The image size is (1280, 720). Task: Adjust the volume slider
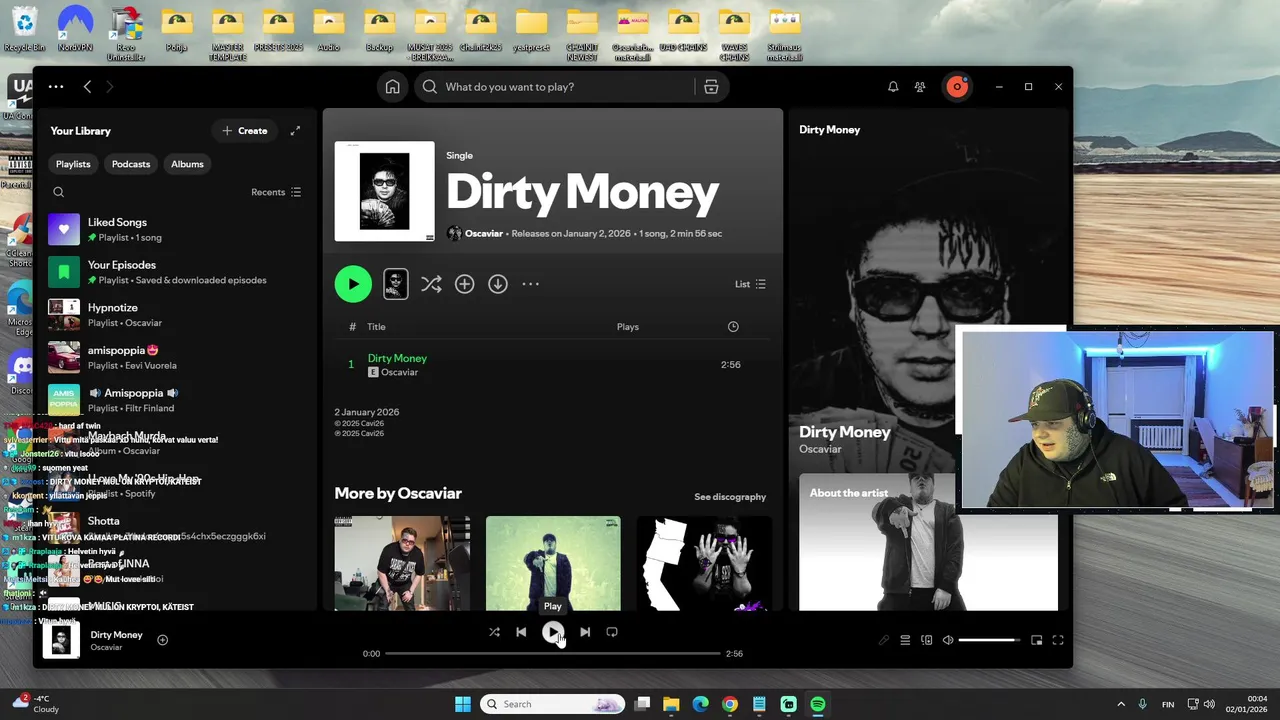point(989,640)
